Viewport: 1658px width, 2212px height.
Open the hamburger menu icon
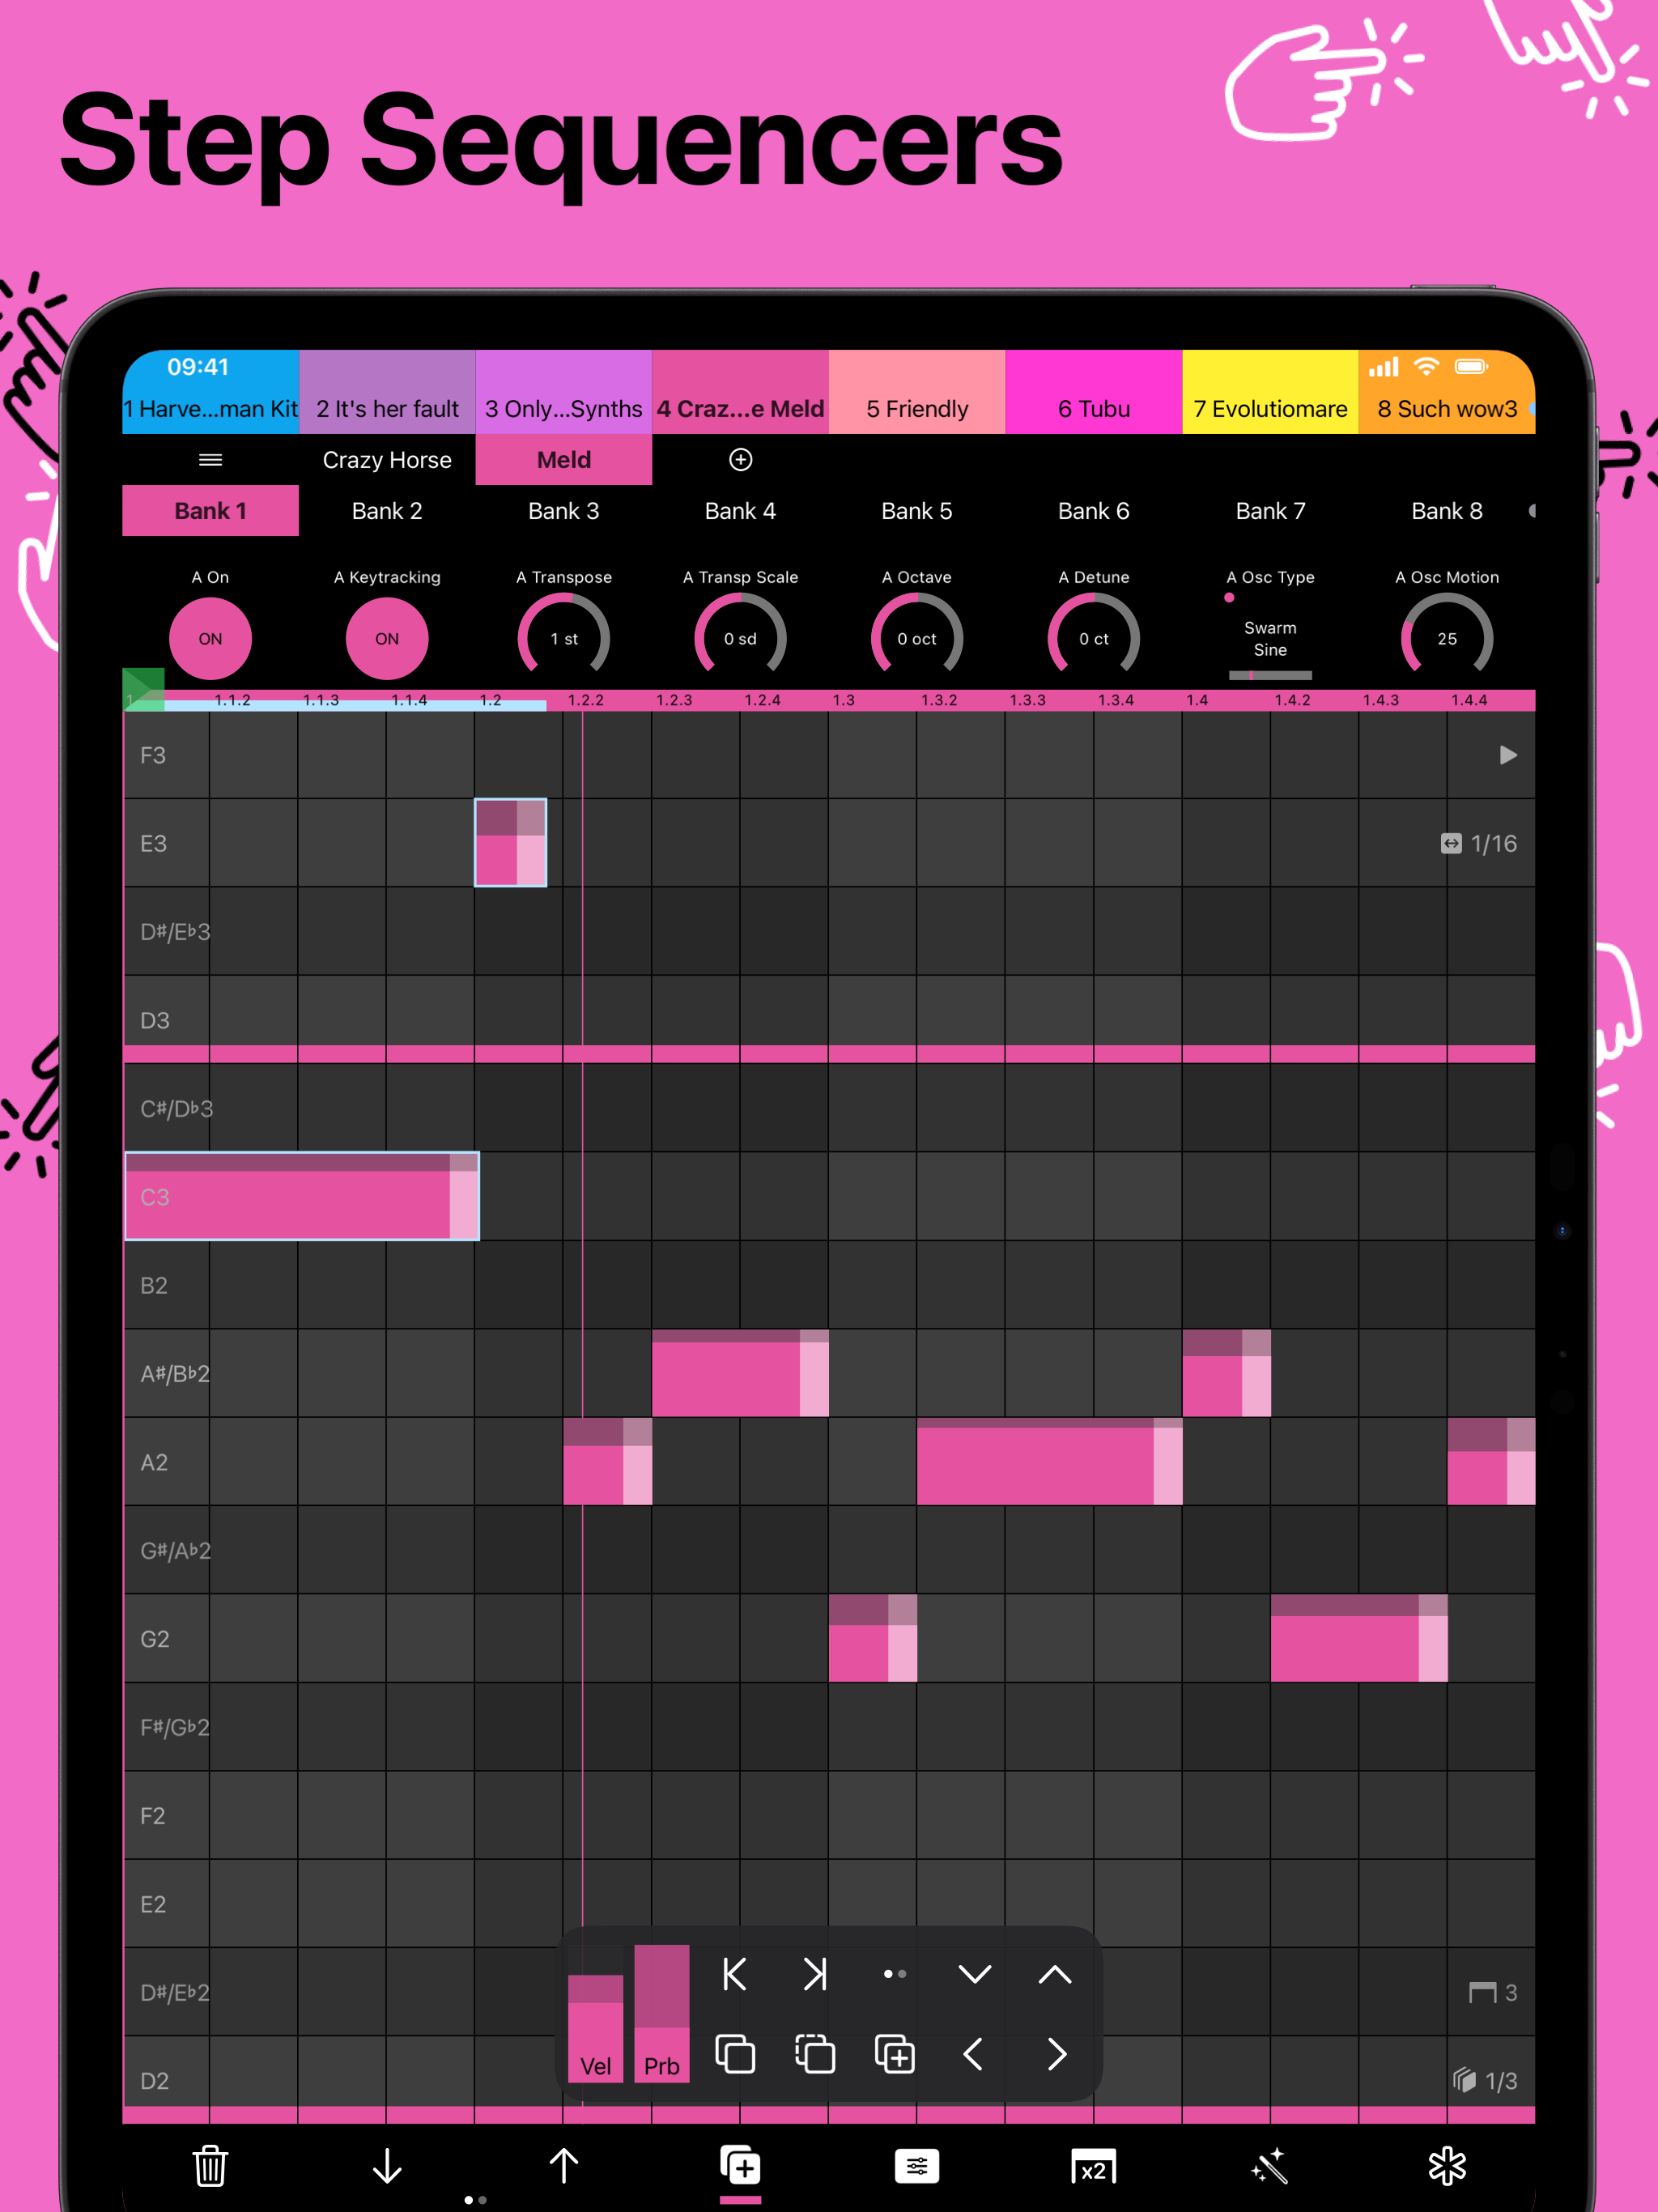click(x=210, y=460)
